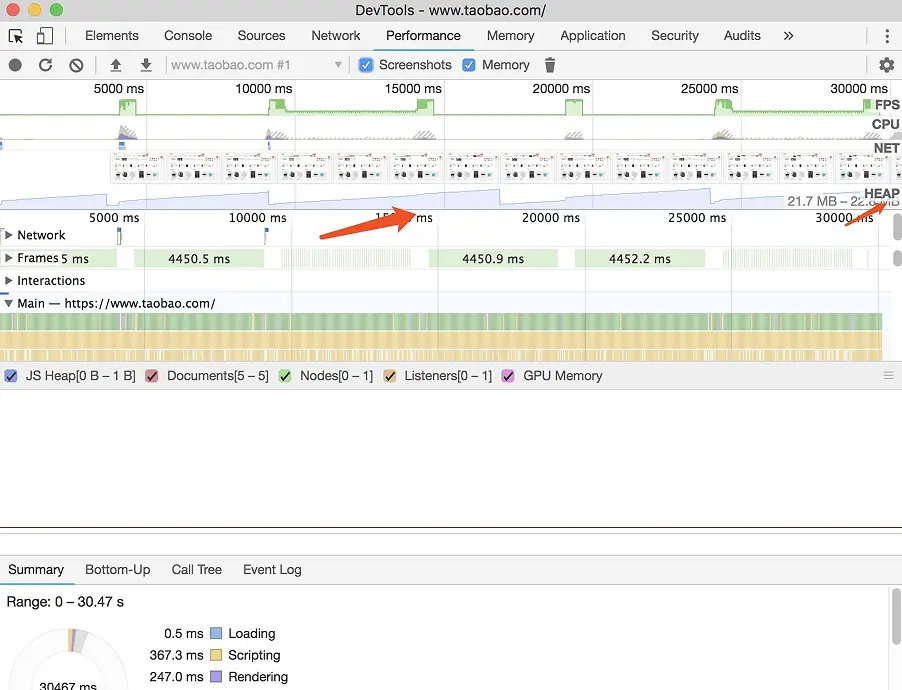Switch to the Elements tab
902x690 pixels.
coord(112,36)
